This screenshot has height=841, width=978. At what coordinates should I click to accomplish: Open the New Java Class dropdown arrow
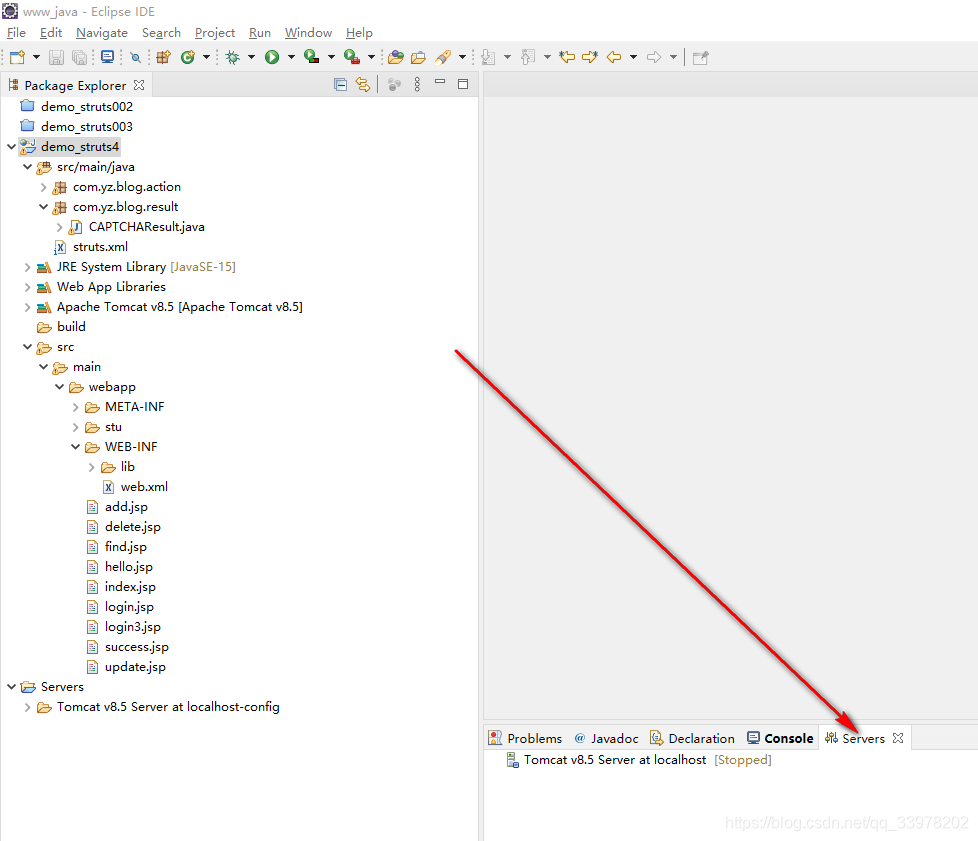[x=206, y=57]
